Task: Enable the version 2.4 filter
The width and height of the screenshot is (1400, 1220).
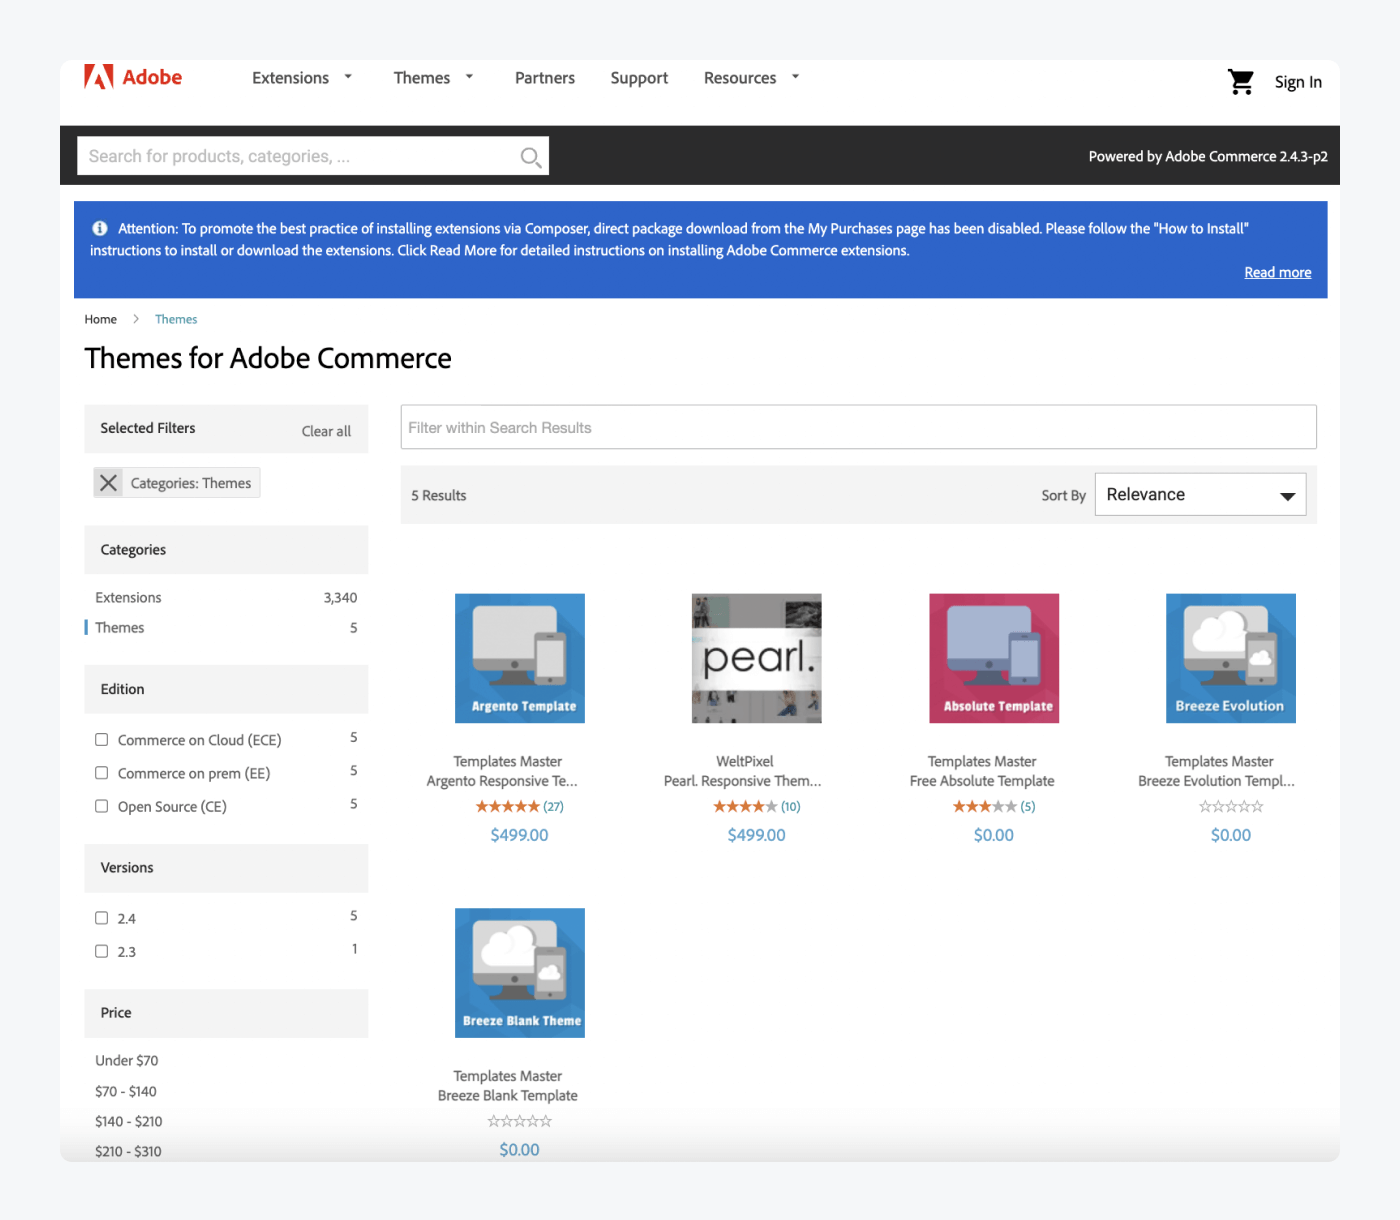Action: (x=101, y=917)
